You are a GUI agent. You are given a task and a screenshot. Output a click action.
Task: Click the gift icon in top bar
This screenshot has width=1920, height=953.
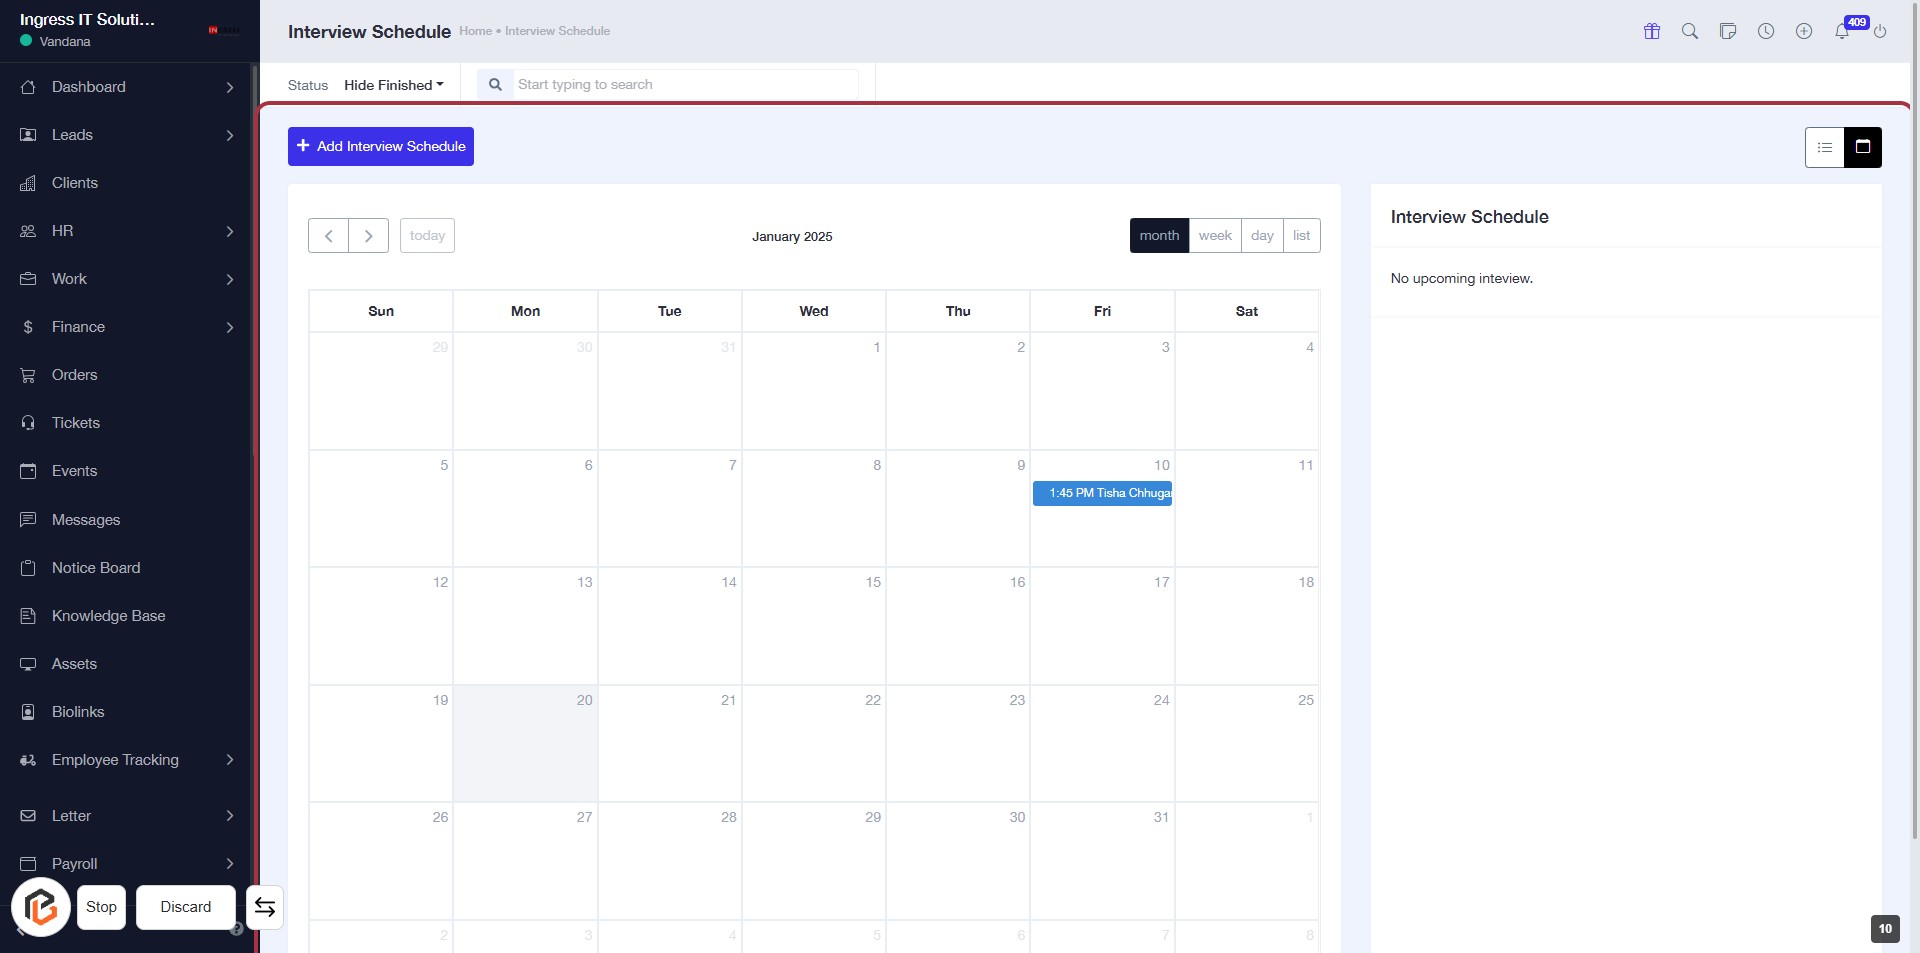tap(1652, 31)
